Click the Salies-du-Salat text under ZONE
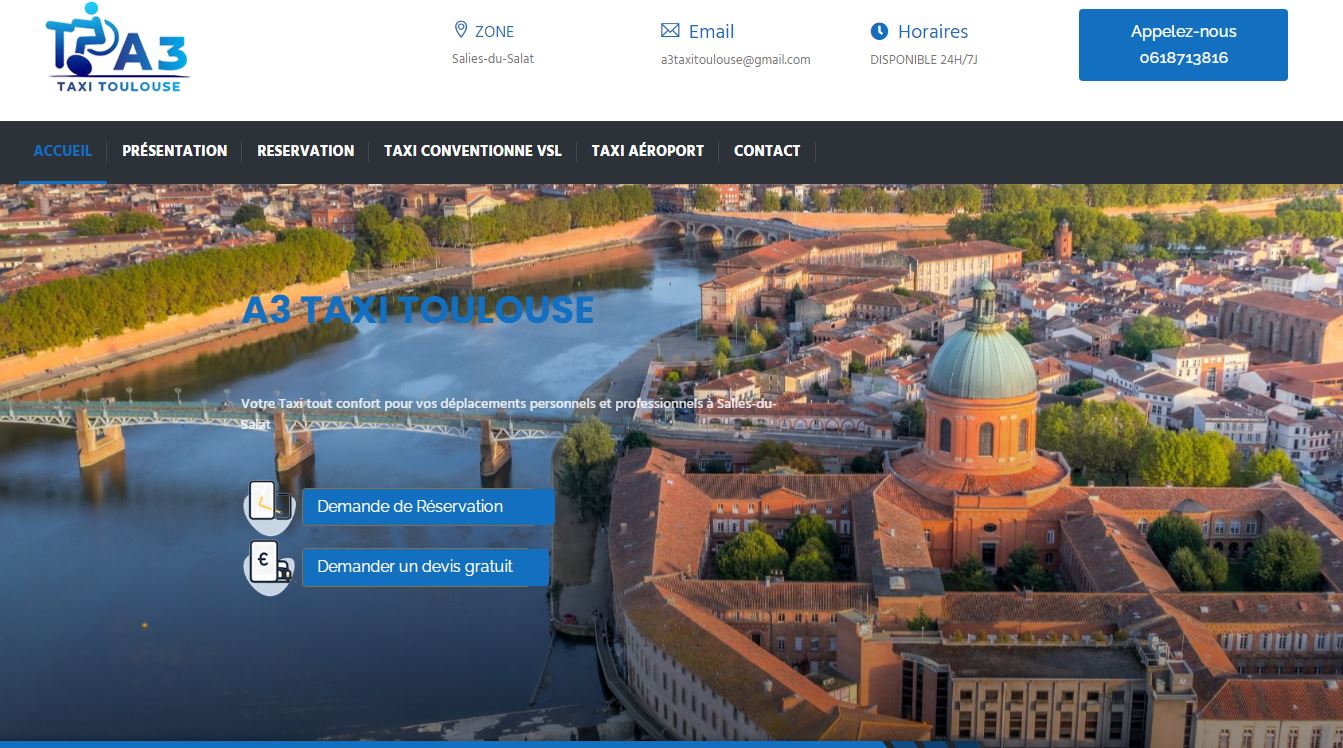1343x748 pixels. (x=493, y=59)
